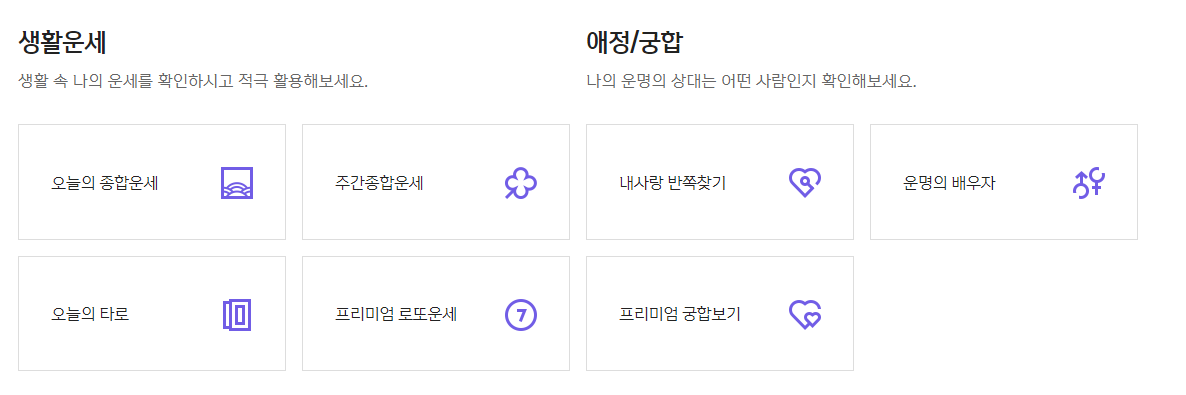This screenshot has height=395, width=1186.
Task: Click the 애정/궁합 section heading
Action: [x=634, y=42]
